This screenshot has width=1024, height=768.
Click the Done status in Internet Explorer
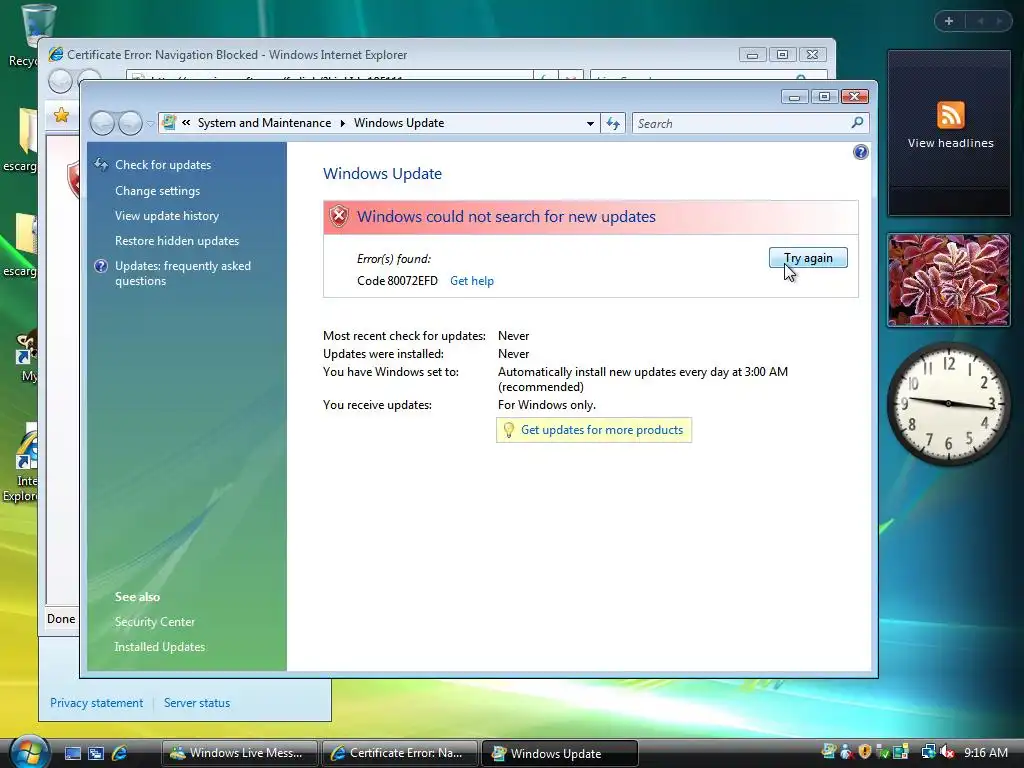coord(61,618)
